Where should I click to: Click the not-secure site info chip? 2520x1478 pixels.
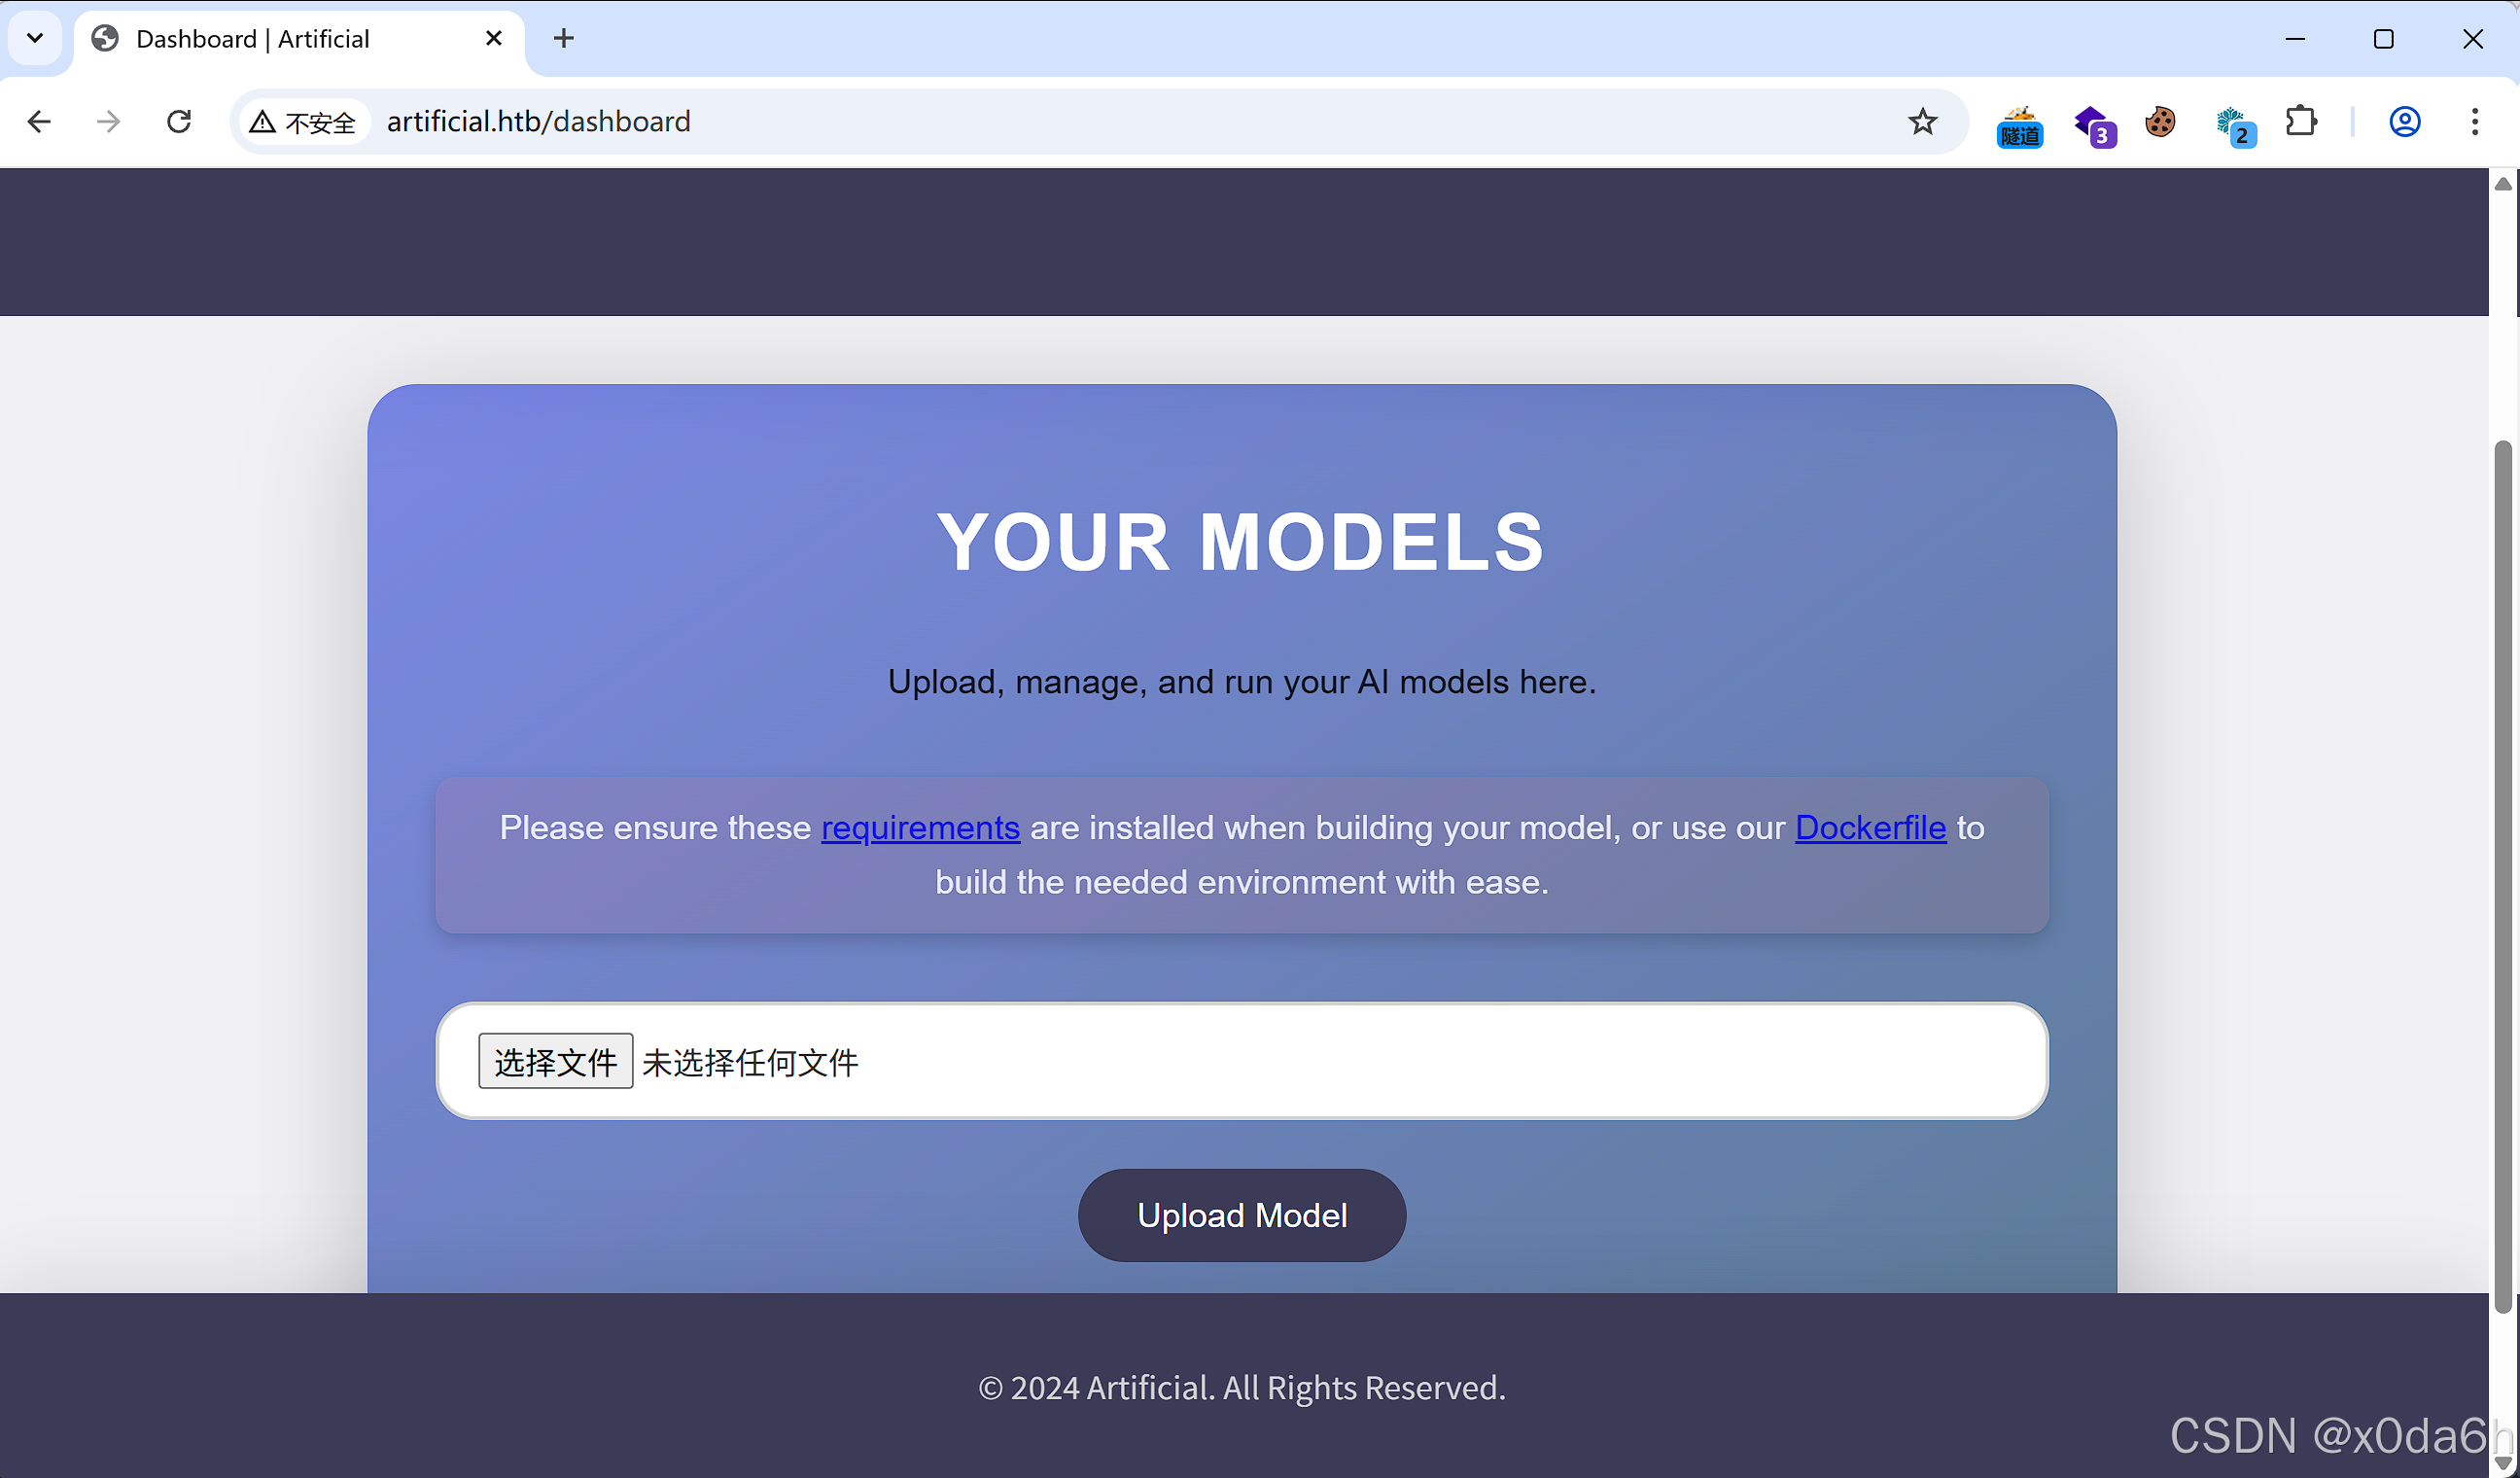[304, 122]
